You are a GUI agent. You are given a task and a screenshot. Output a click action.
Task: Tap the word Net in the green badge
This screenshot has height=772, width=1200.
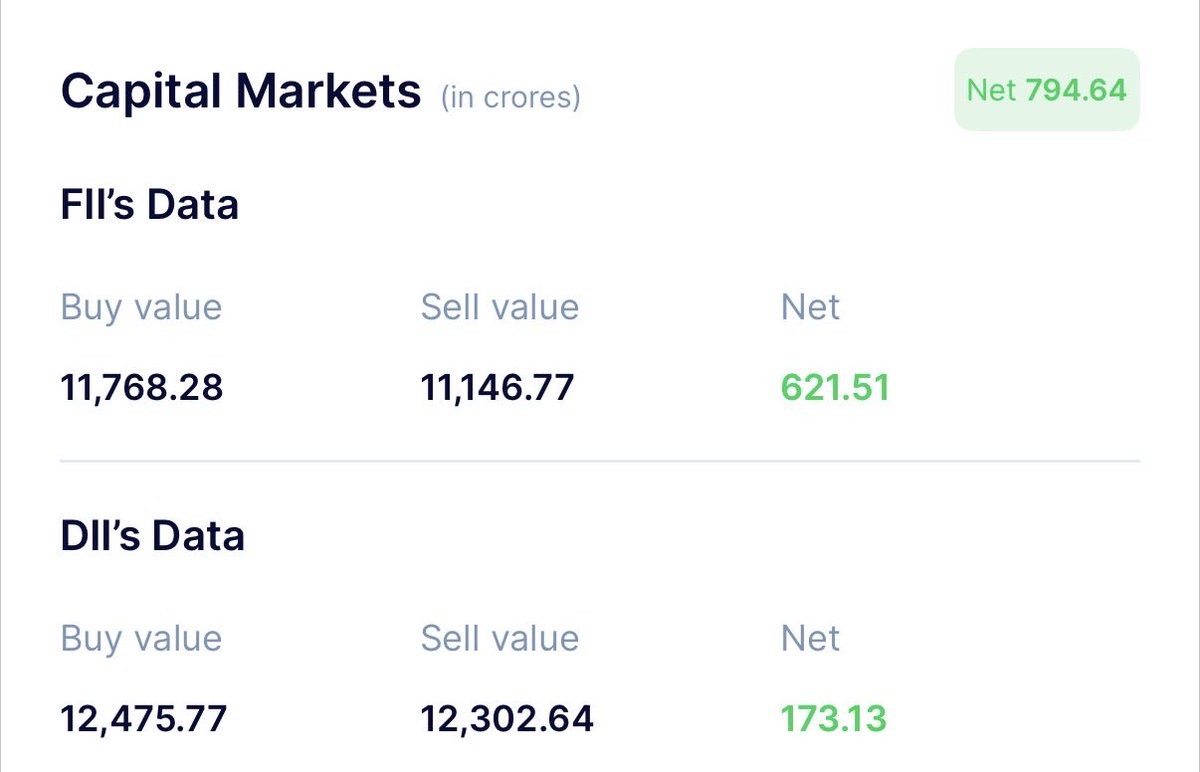pos(992,90)
